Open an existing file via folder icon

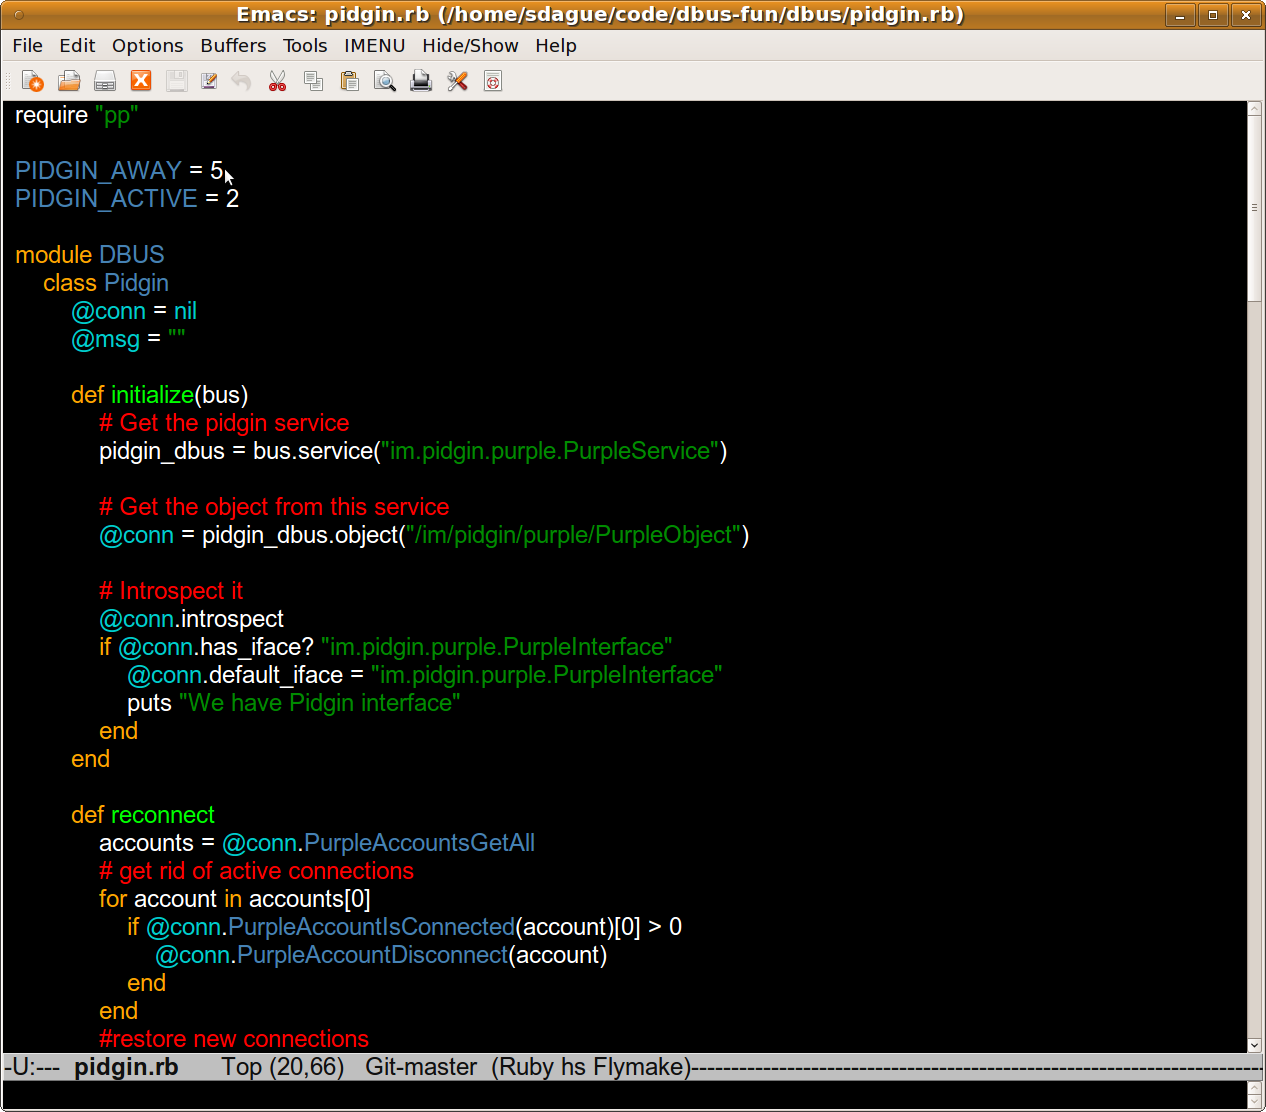point(69,81)
